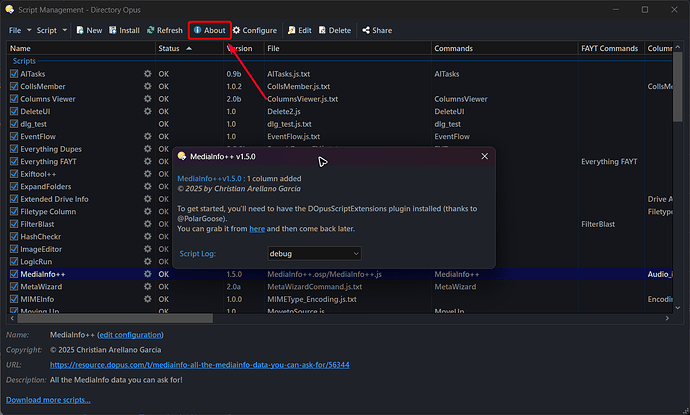
Task: Open the 'edit configuration' link
Action: click(130, 334)
